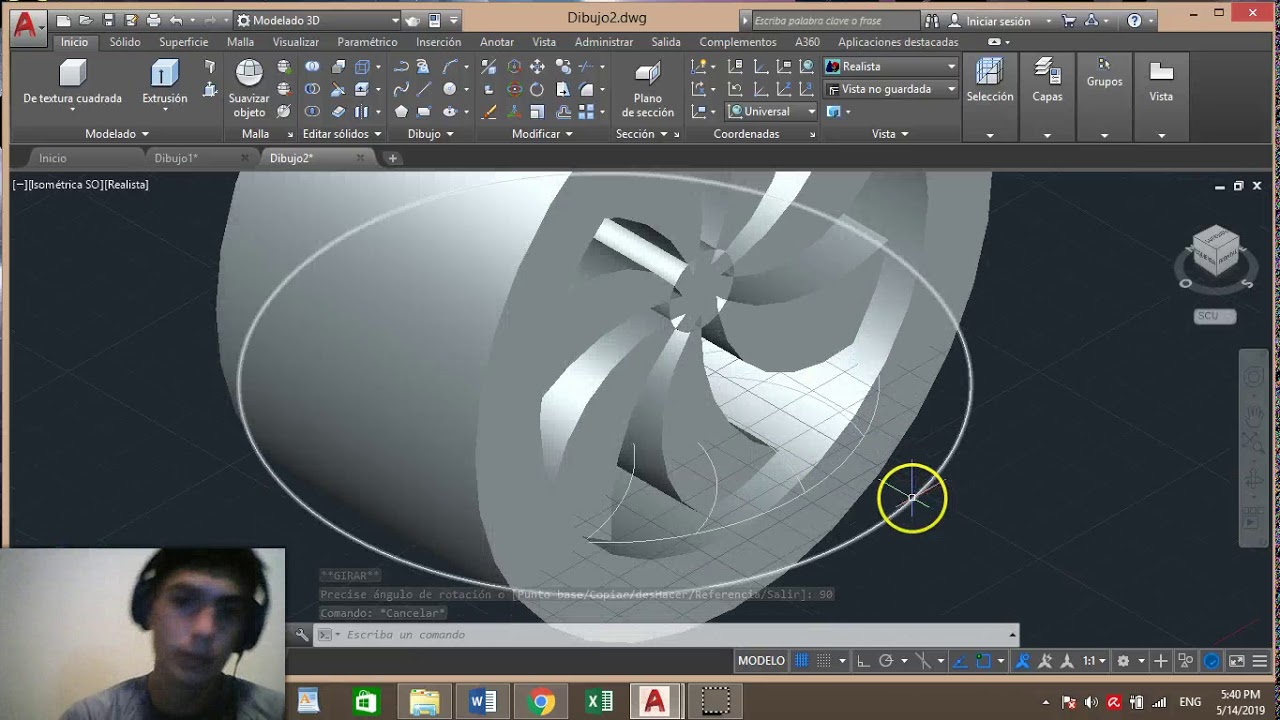Open the Dibujo1* drawing tab

[176, 158]
